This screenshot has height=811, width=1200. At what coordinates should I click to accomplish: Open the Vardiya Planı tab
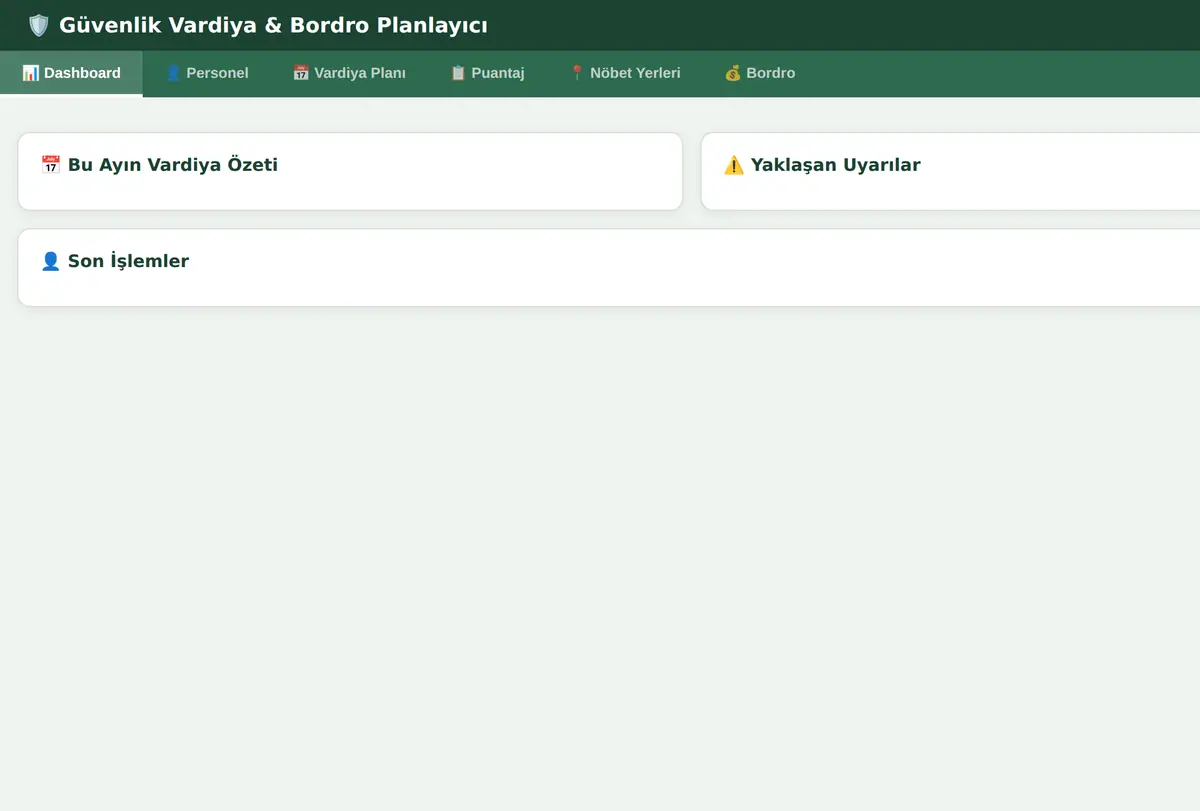coord(349,73)
